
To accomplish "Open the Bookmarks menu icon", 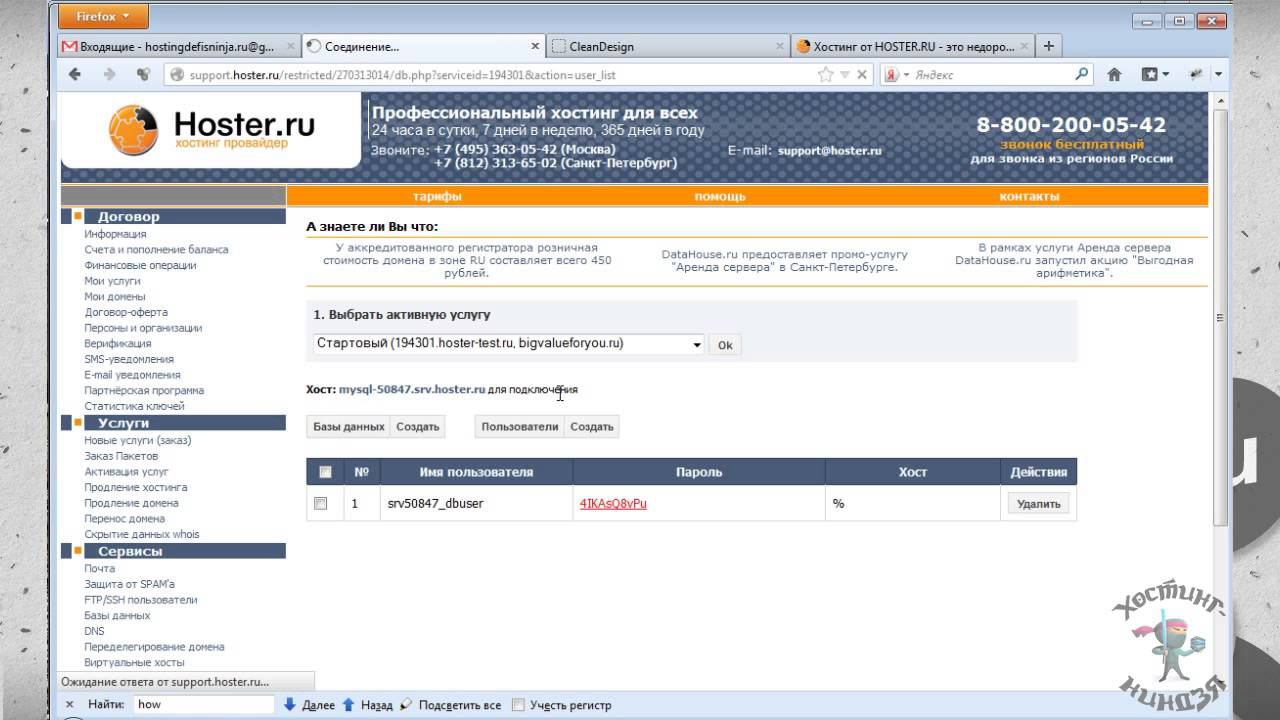I will coord(1156,74).
